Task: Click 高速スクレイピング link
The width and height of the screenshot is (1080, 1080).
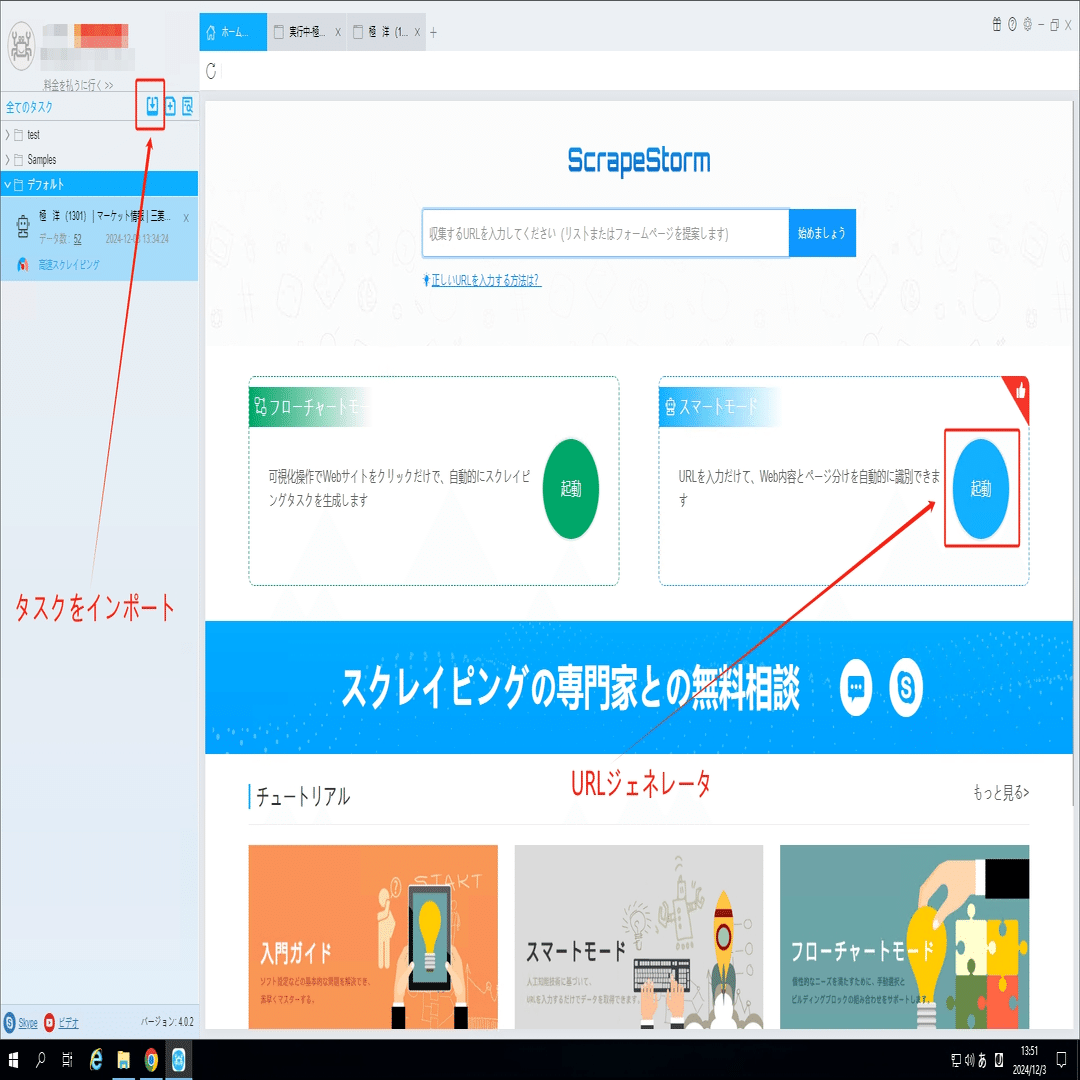Action: (x=69, y=264)
